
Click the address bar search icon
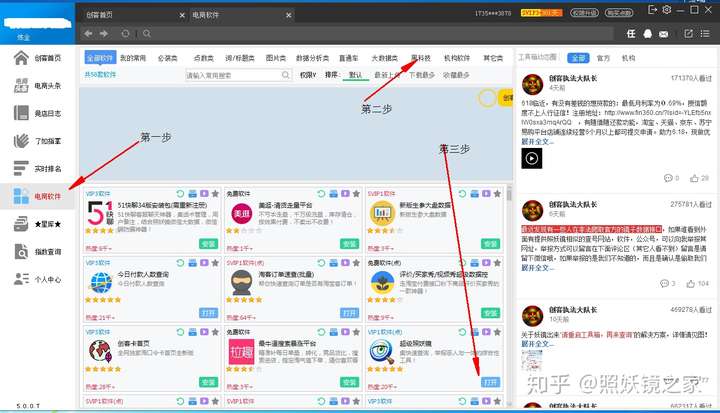[146, 34]
